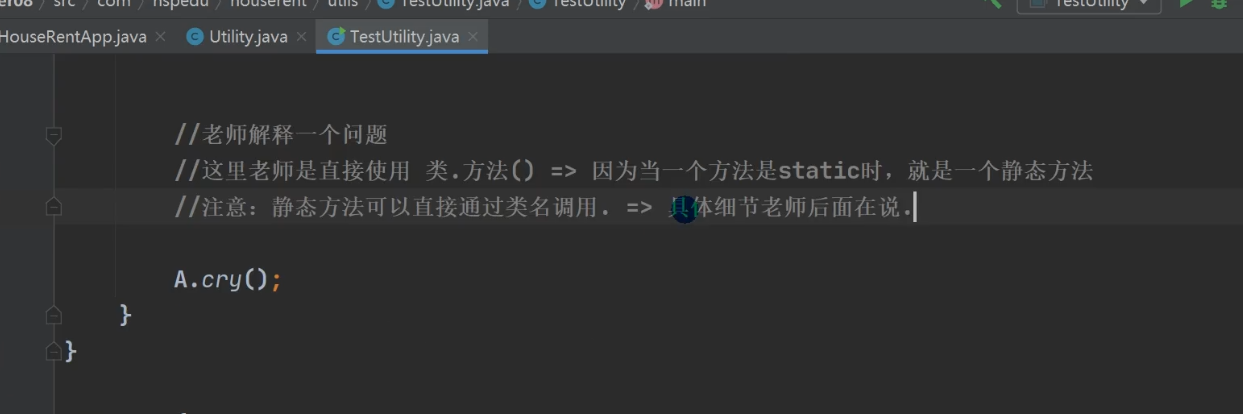Image resolution: width=1243 pixels, height=414 pixels.
Task: Close the Utility.java editor tab
Action: tap(301, 37)
